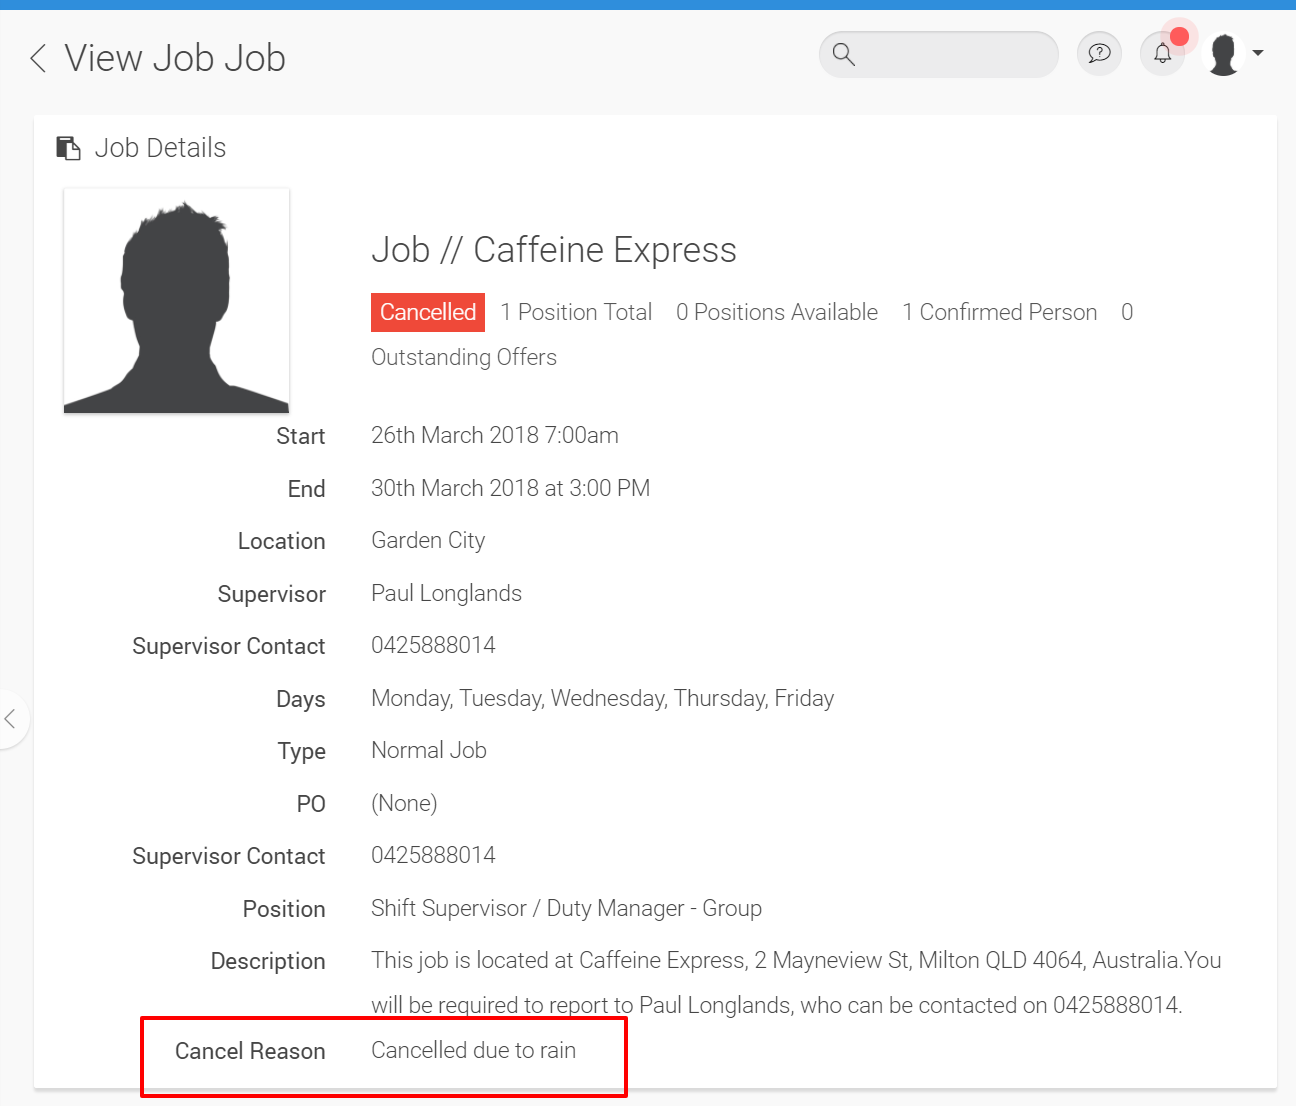Click inside the top search field
The width and height of the screenshot is (1296, 1106).
[955, 55]
